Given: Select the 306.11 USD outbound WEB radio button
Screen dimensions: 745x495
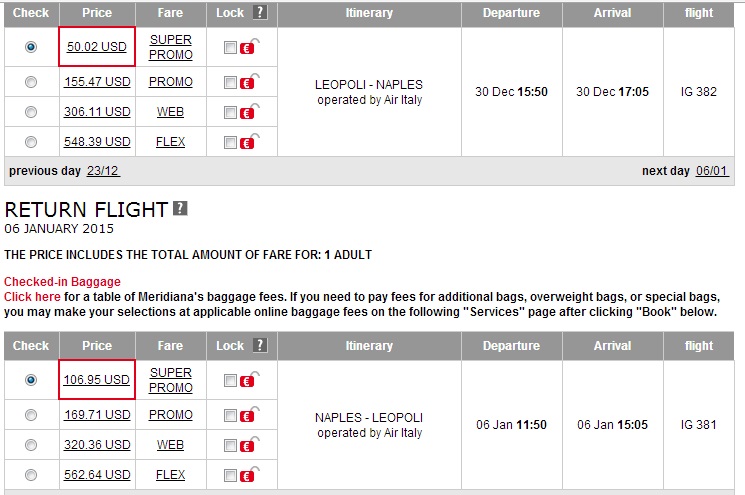Looking at the screenshot, I should 31,112.
